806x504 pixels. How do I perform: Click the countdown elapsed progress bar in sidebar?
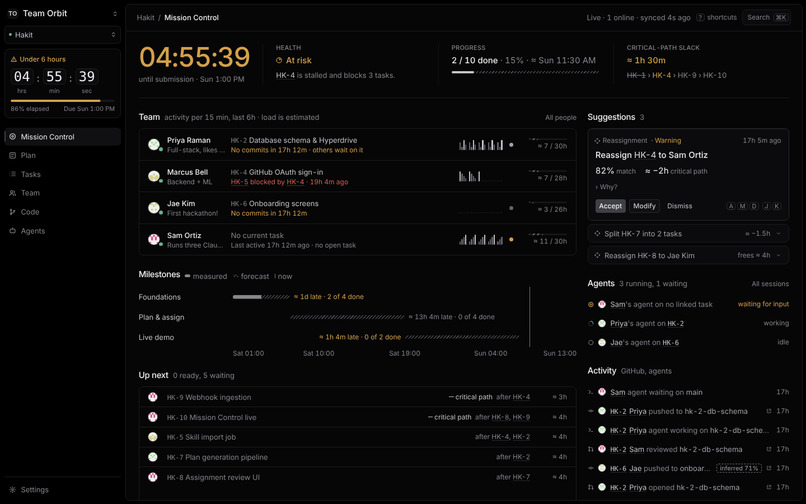click(62, 101)
